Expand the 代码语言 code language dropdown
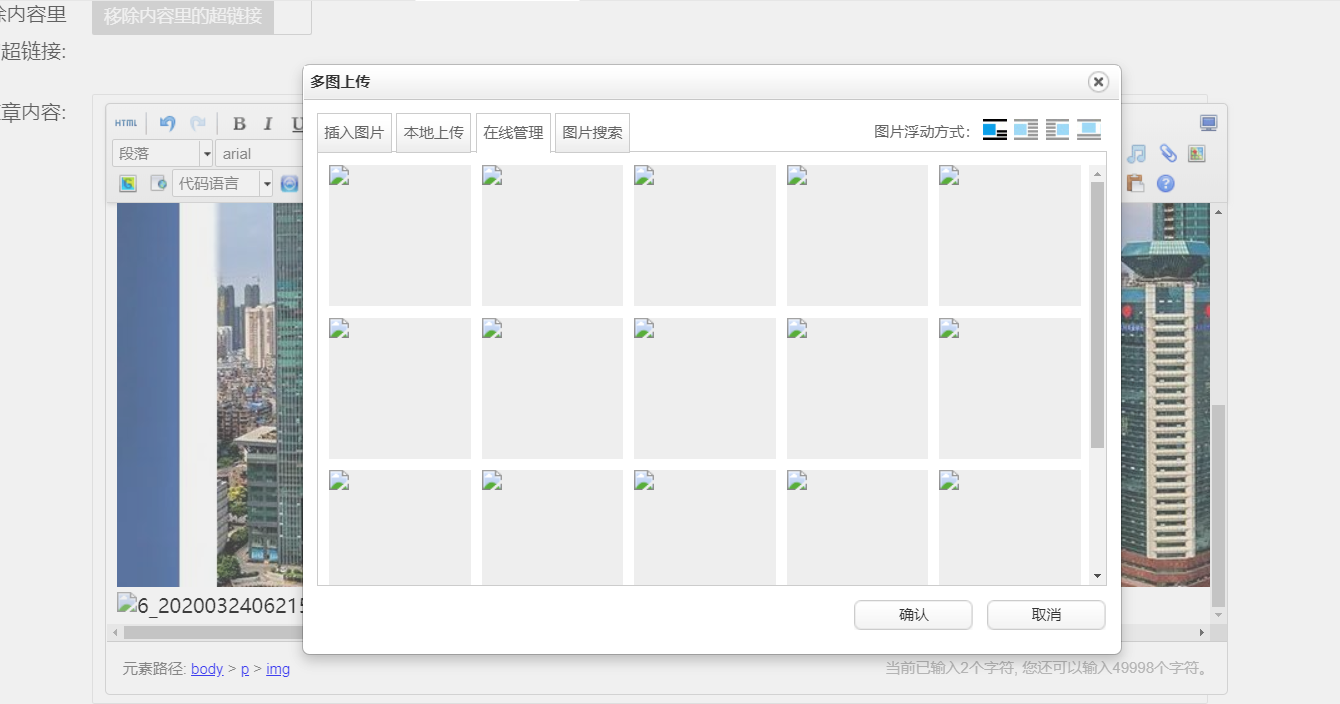 pyautogui.click(x=223, y=183)
